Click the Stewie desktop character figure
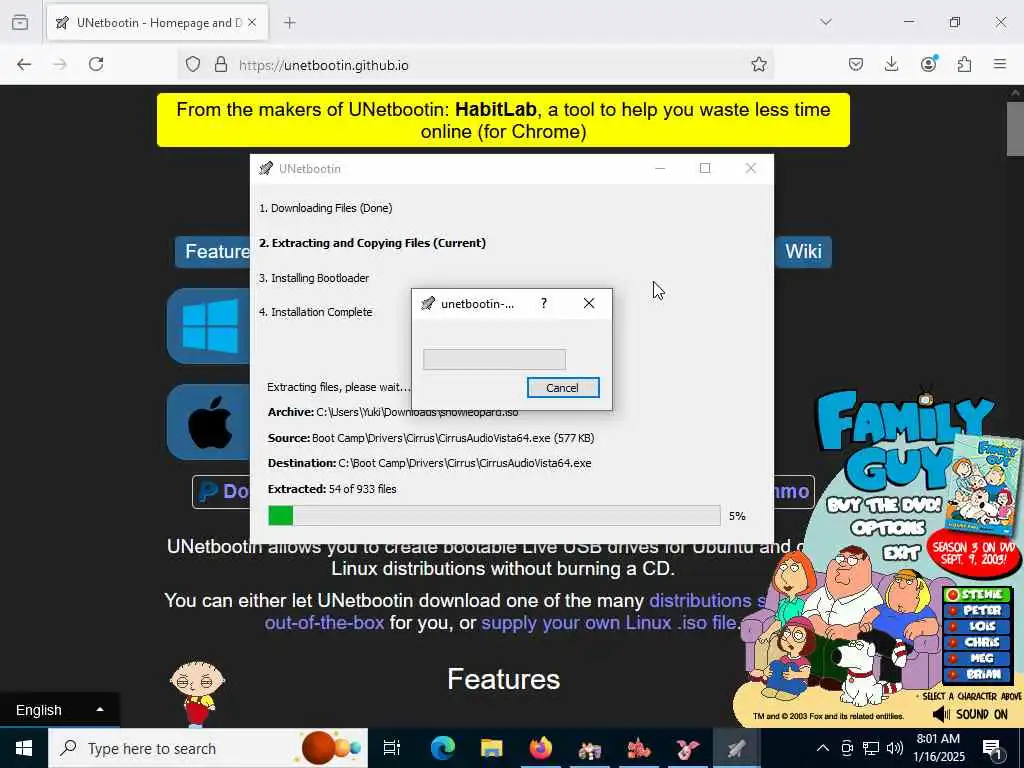 click(x=197, y=692)
